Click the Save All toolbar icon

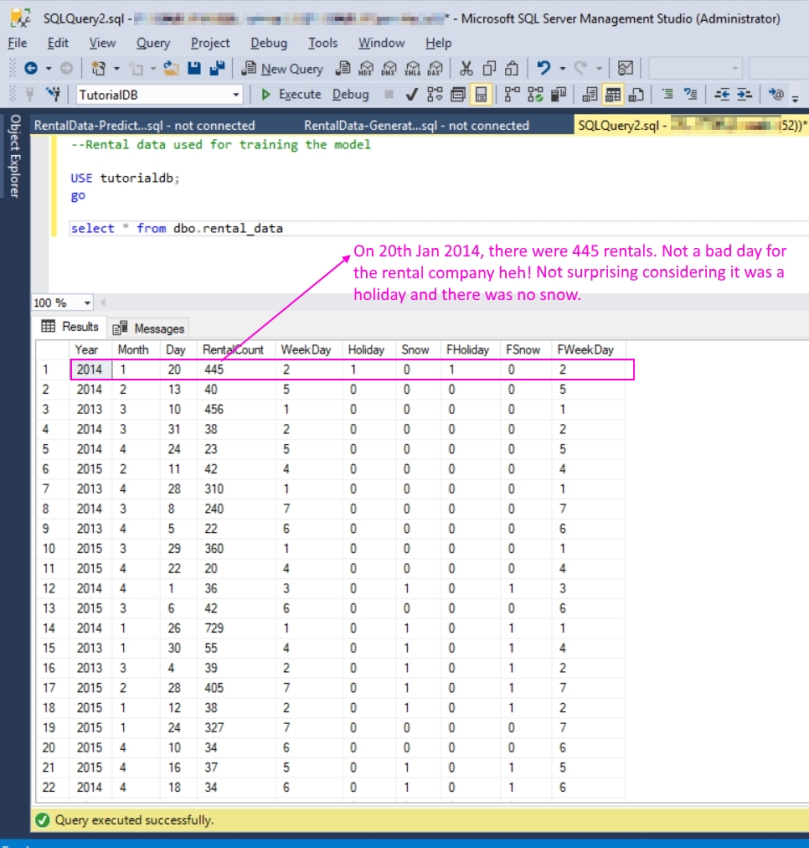click(215, 68)
